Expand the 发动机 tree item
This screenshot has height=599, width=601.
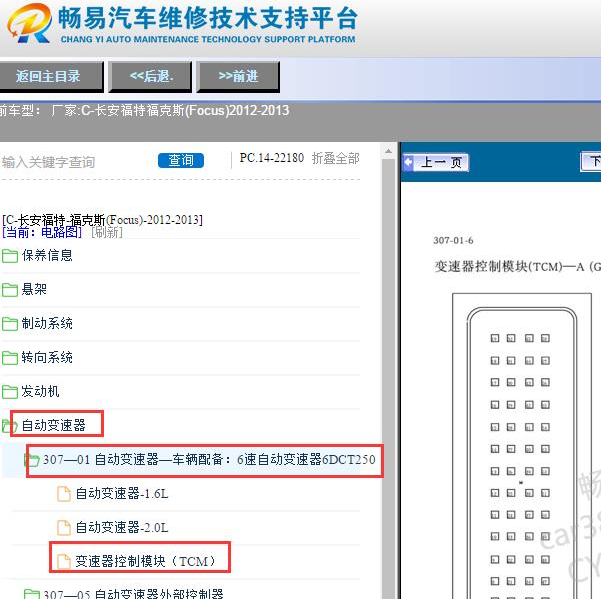(x=40, y=391)
